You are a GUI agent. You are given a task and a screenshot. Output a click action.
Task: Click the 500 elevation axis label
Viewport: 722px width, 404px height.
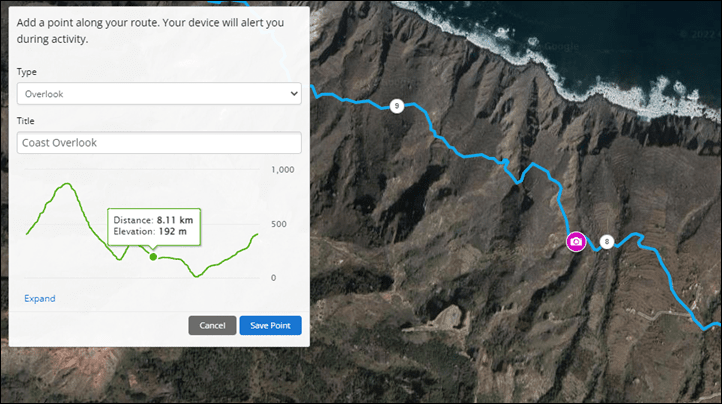(x=279, y=224)
